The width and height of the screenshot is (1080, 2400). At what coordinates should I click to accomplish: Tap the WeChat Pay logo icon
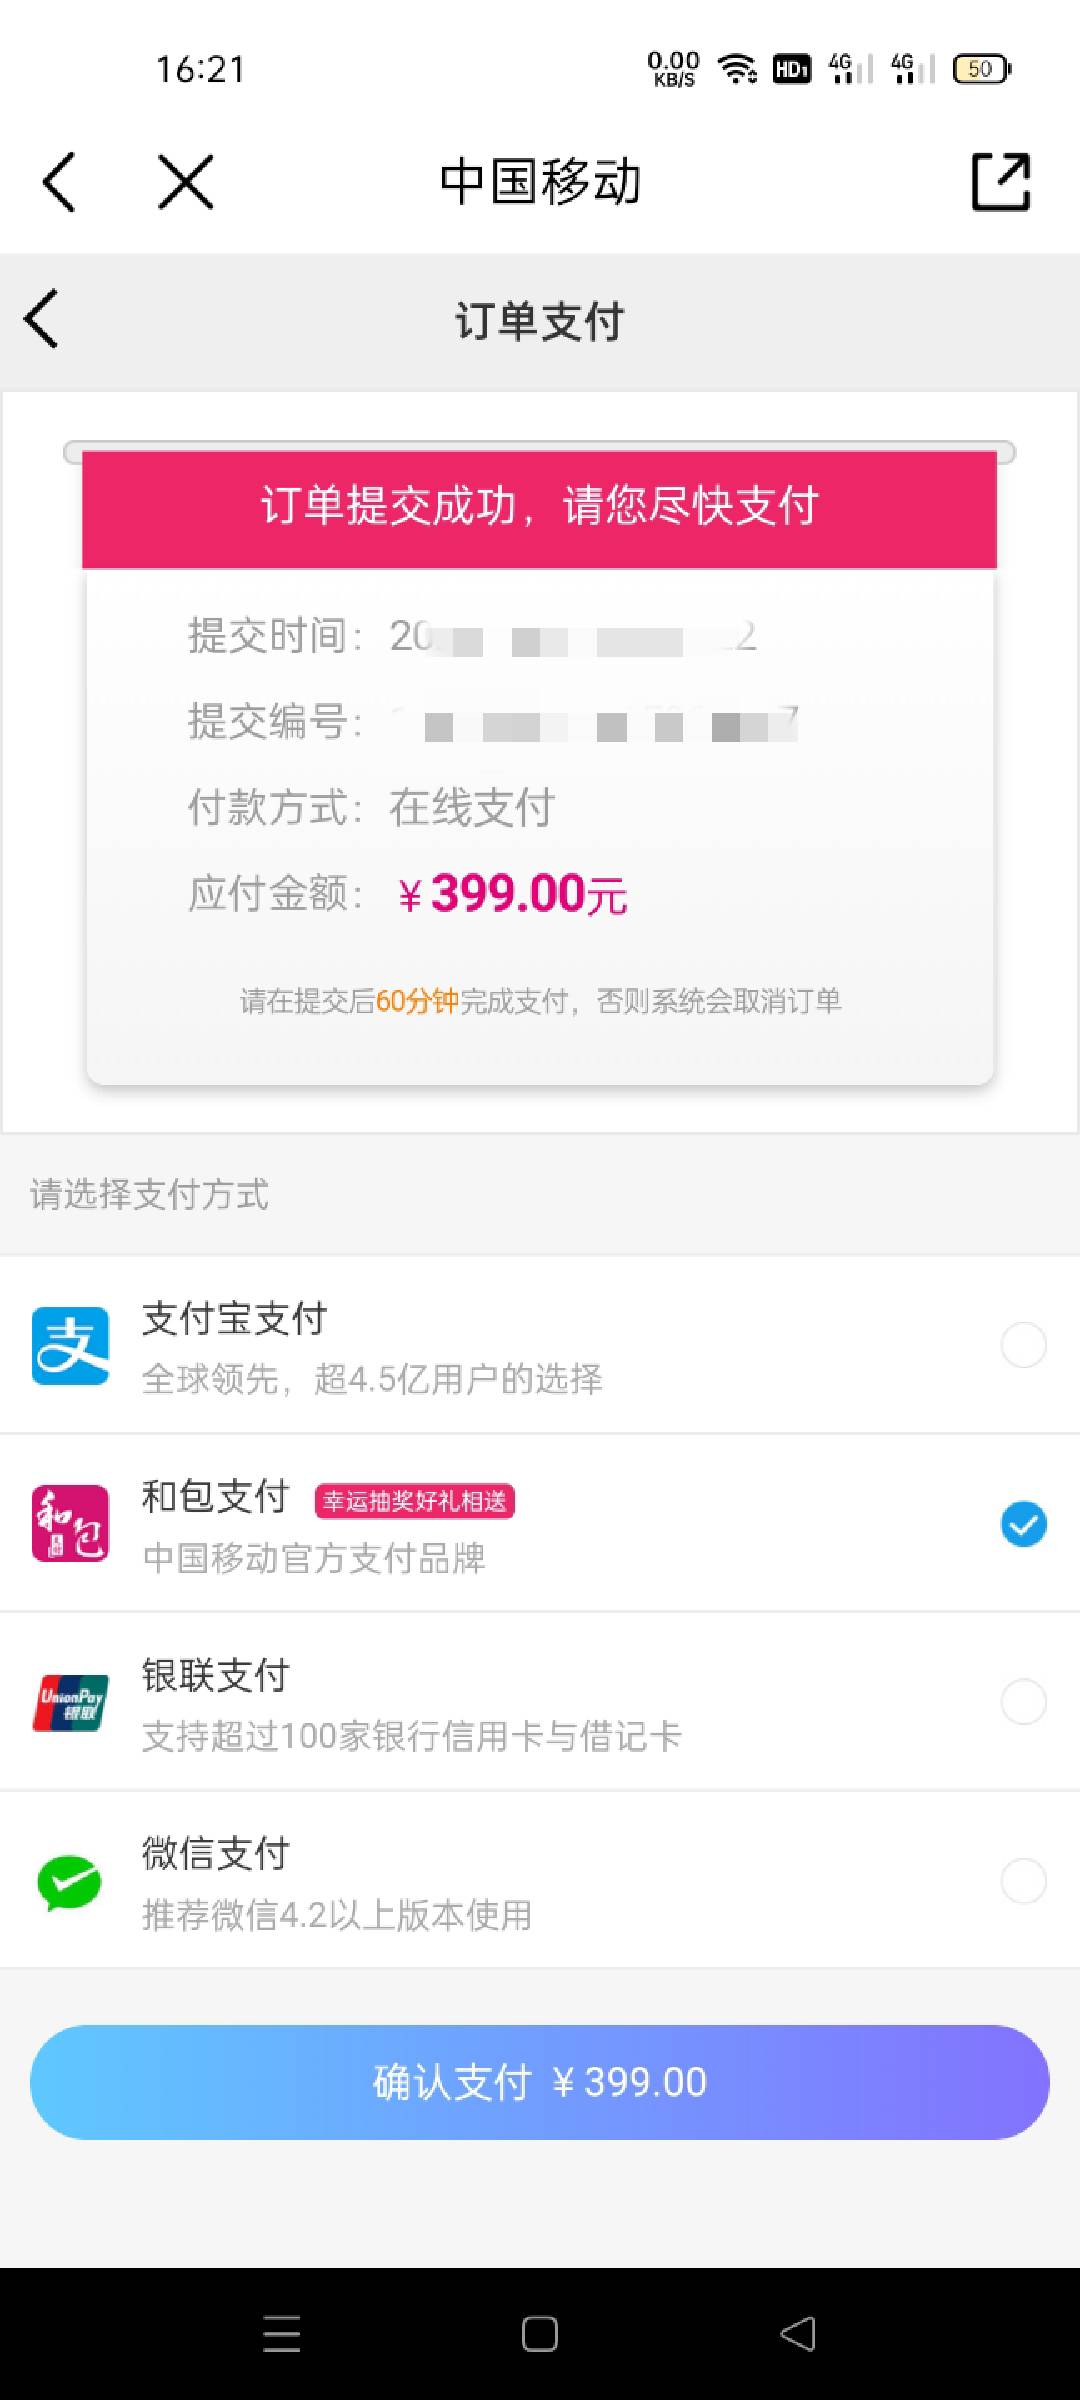coord(69,1882)
